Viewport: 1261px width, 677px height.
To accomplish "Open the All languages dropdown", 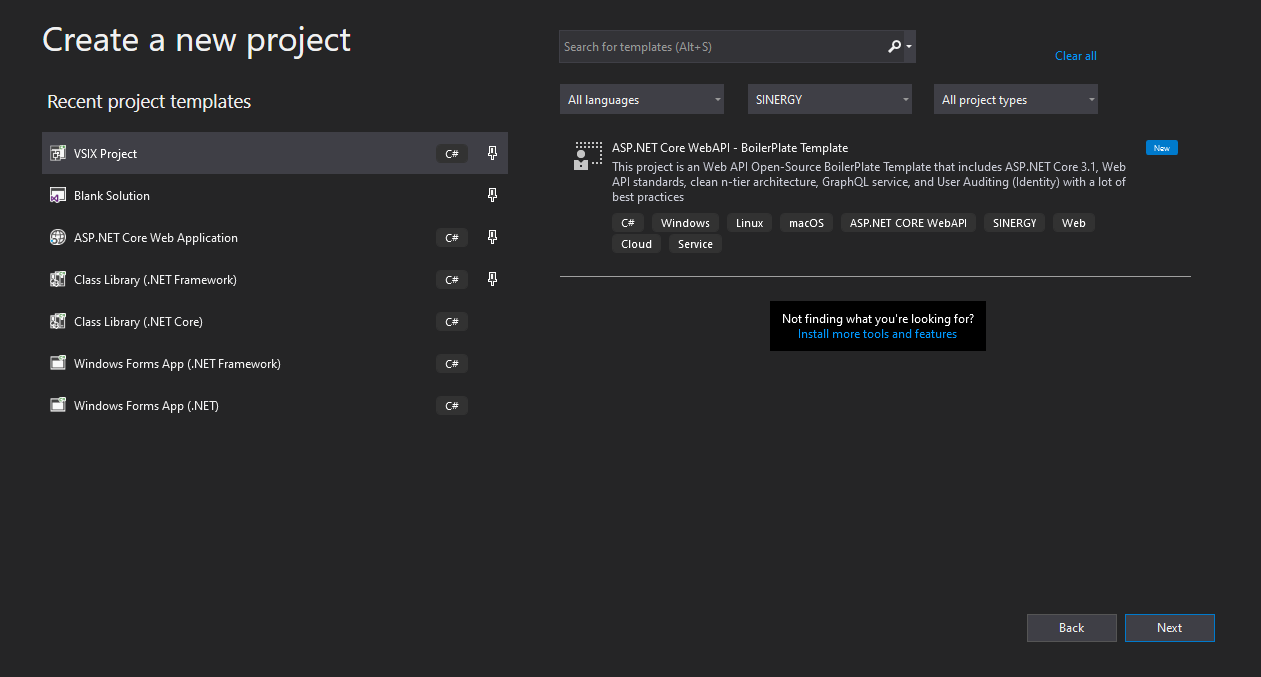I will (642, 100).
